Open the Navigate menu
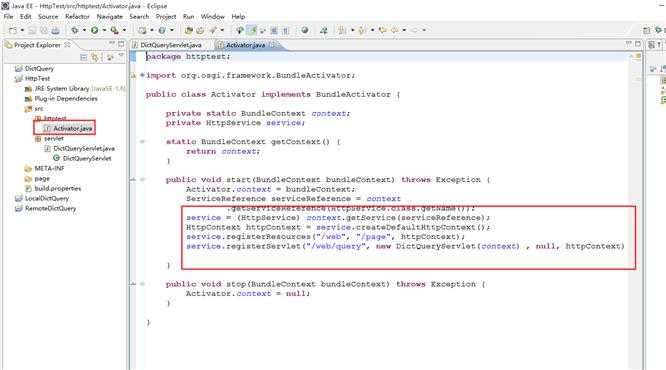The width and height of the screenshot is (666, 370). [x=110, y=17]
